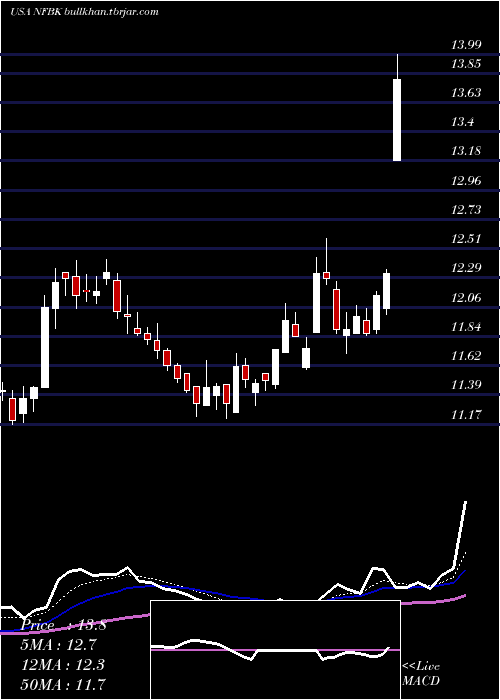Click the 13.85 price axis label
This screenshot has height=700, width=500.
point(466,64)
